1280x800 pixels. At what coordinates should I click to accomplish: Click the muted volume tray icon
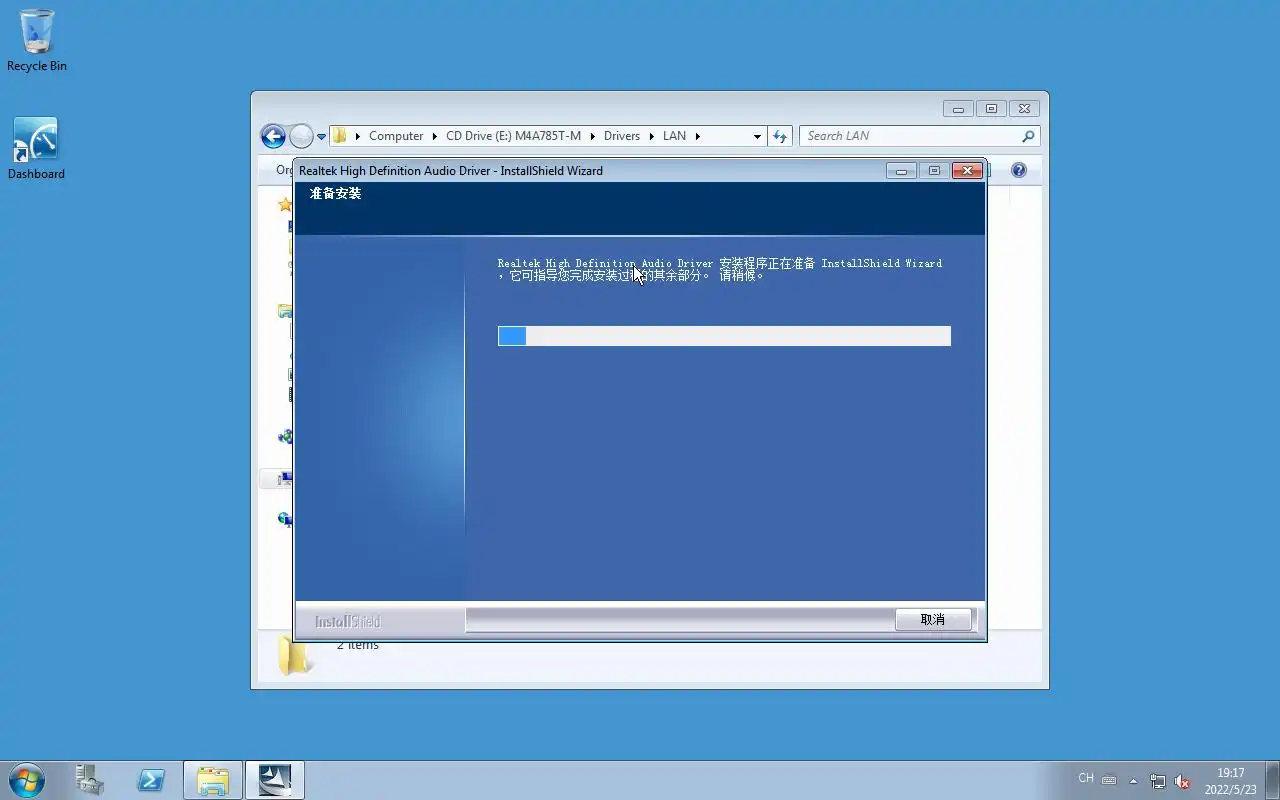pos(1182,781)
